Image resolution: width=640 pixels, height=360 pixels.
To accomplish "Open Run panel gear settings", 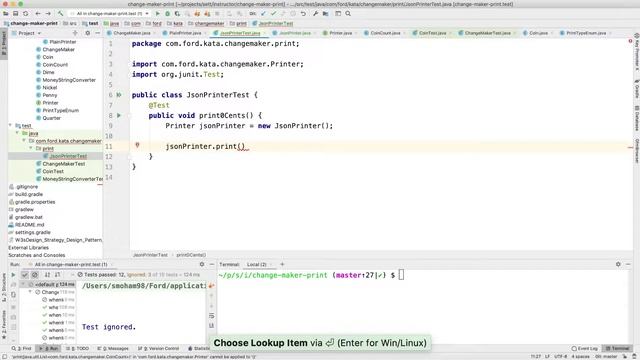I will (202, 264).
